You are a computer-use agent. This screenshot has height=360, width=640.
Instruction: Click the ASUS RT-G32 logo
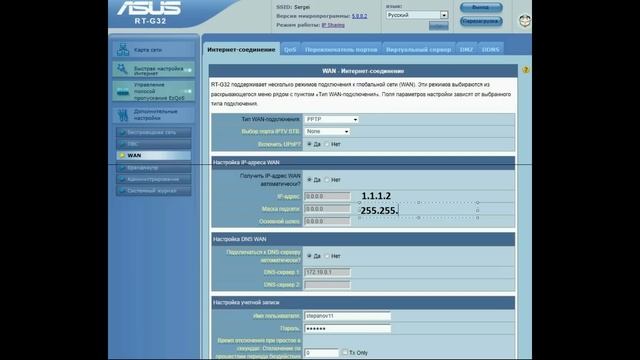pyautogui.click(x=149, y=13)
